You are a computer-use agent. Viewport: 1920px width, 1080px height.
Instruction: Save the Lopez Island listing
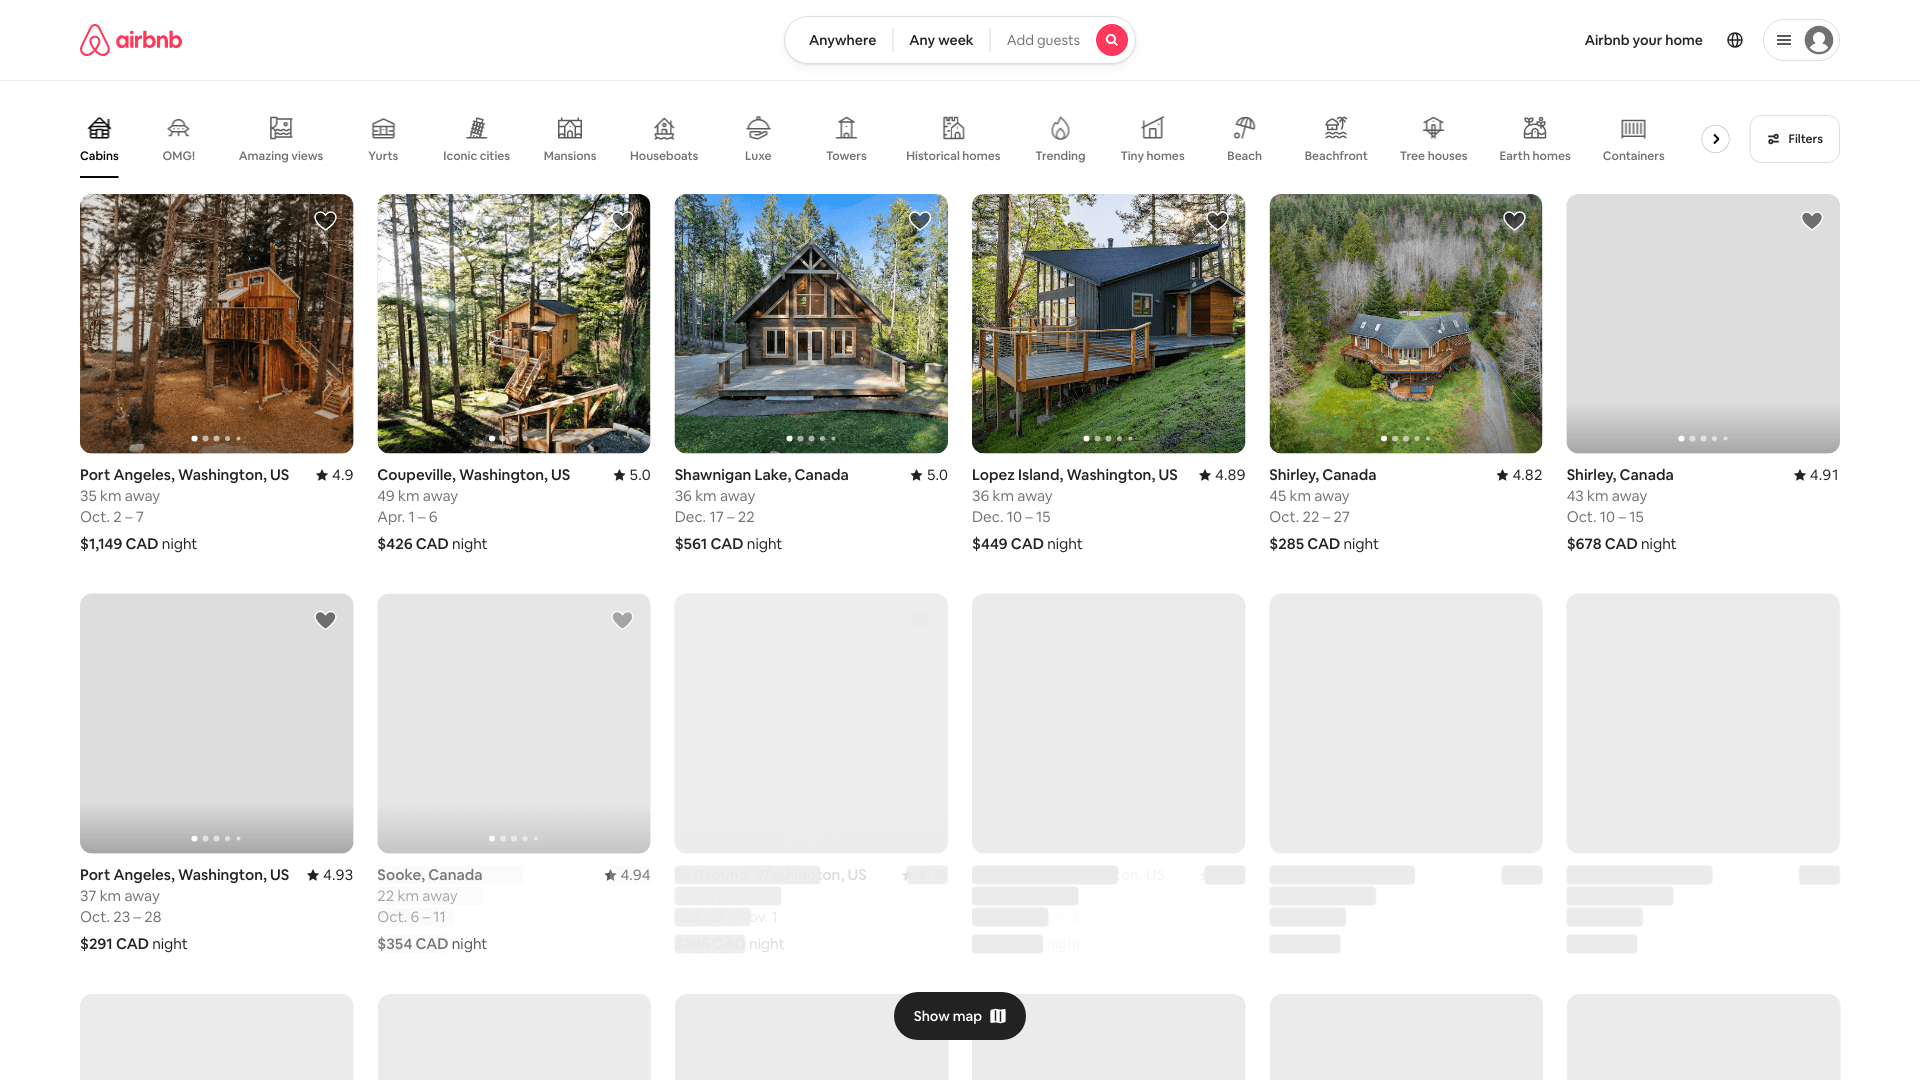[1217, 221]
